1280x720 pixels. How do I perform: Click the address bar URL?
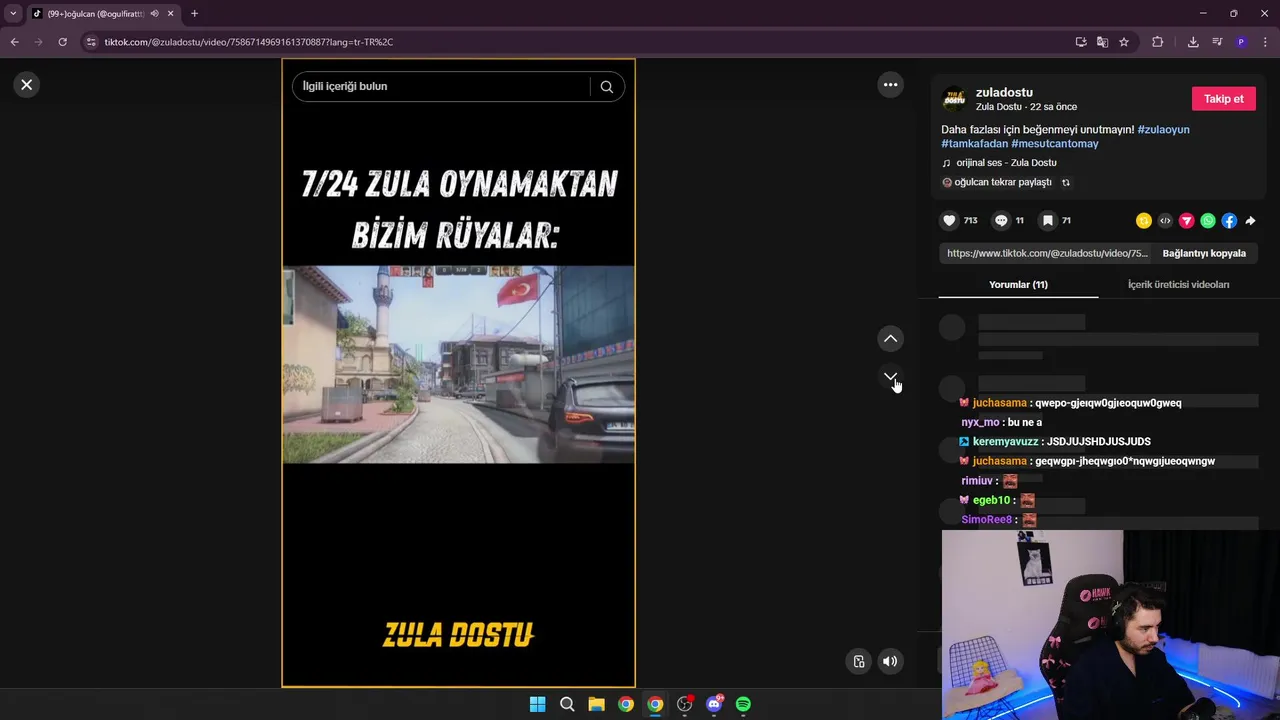249,42
